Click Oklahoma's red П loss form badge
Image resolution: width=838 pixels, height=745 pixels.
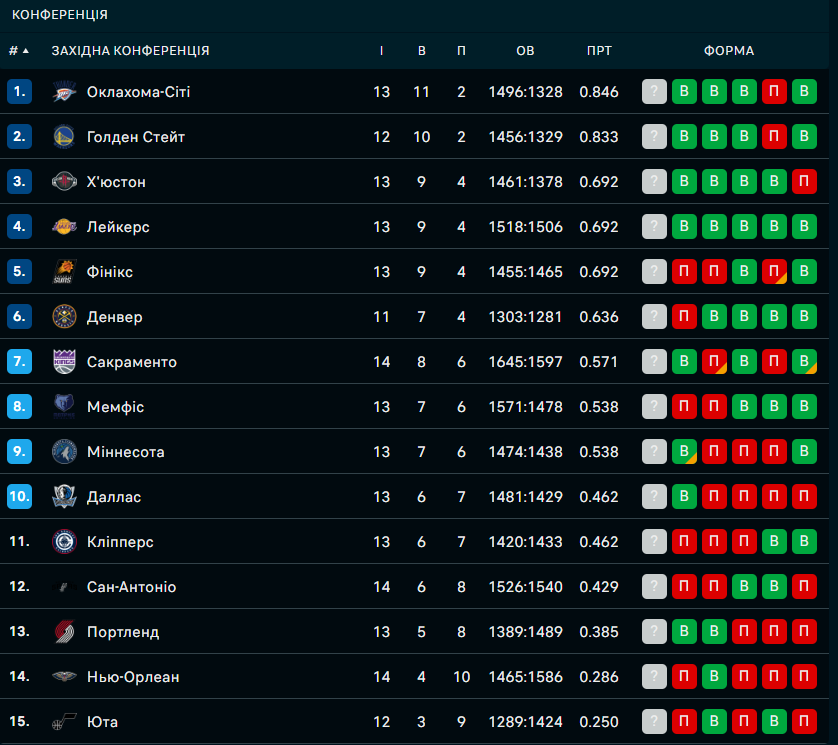pyautogui.click(x=774, y=92)
